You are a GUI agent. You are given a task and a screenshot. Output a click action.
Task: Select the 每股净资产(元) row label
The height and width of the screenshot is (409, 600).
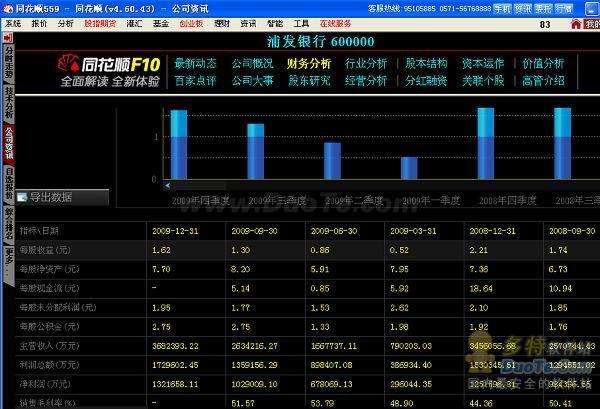pos(49,269)
